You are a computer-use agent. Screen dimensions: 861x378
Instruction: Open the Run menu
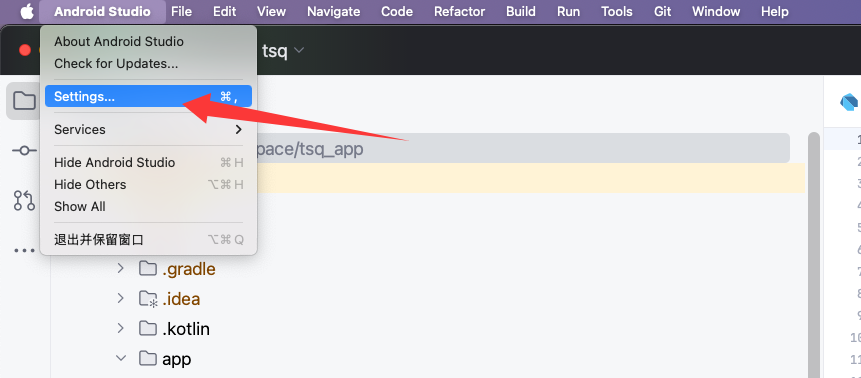[x=568, y=12]
